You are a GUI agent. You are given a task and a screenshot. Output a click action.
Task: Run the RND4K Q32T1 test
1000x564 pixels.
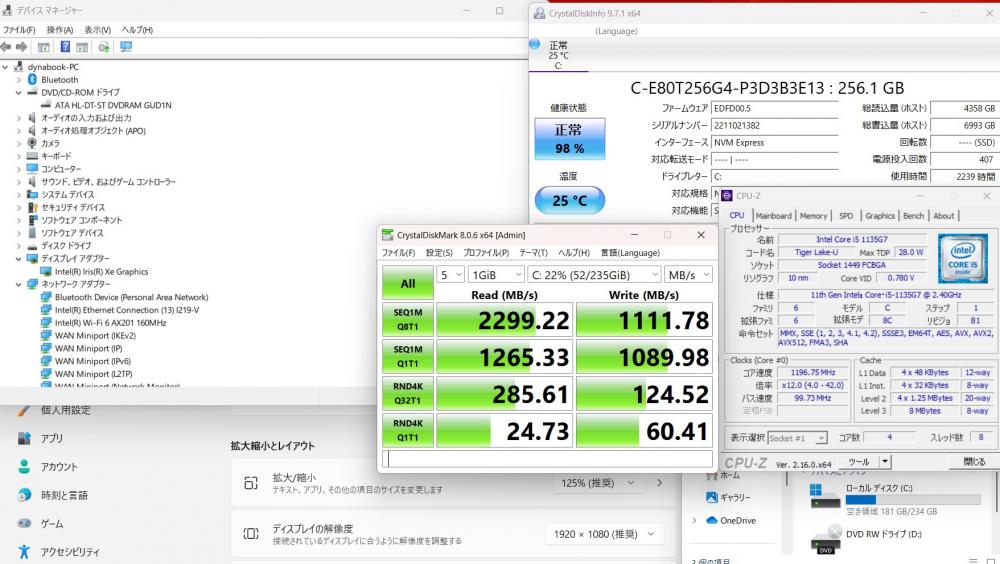408,394
